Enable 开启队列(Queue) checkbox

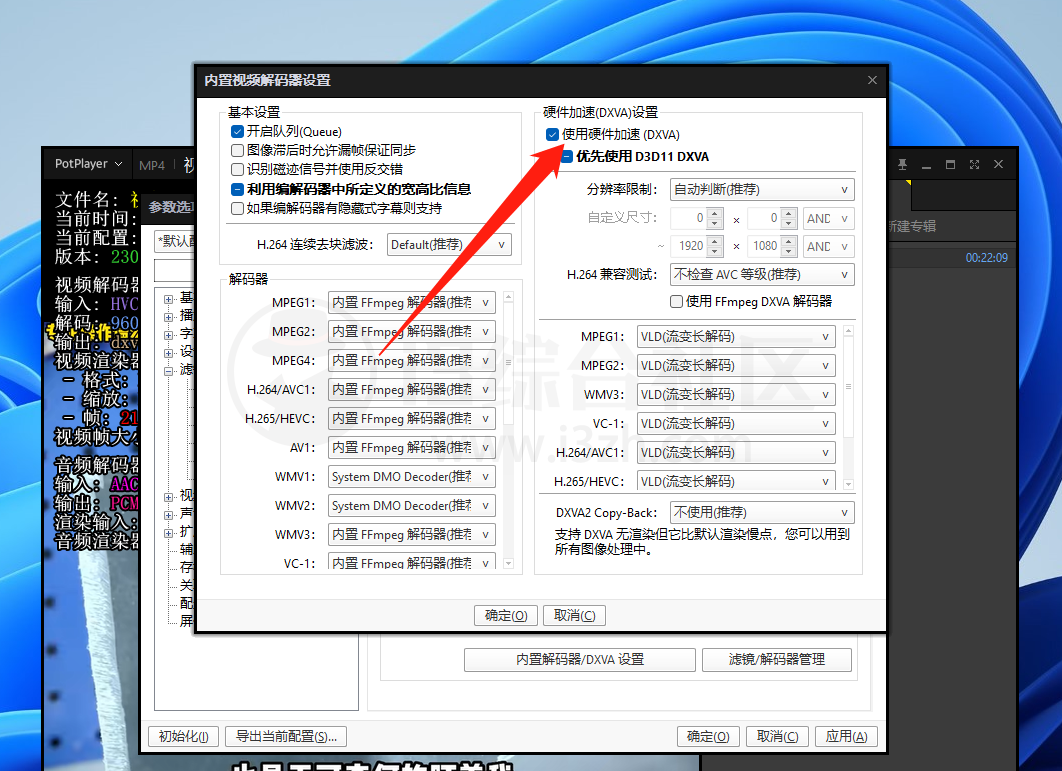click(237, 131)
